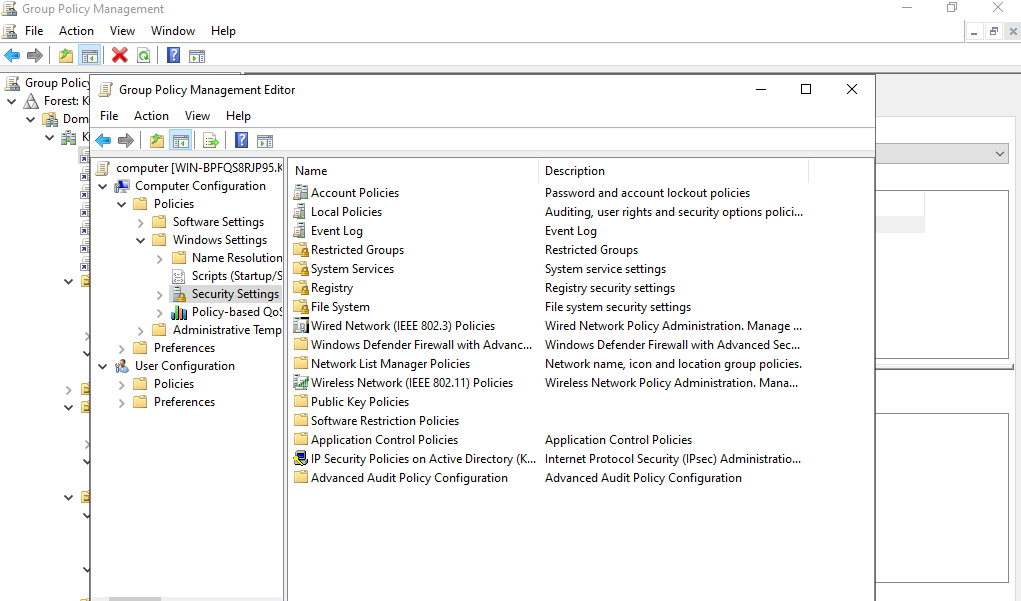Expand Administrative Templates node in tree
This screenshot has width=1021, height=601.
pyautogui.click(x=141, y=331)
